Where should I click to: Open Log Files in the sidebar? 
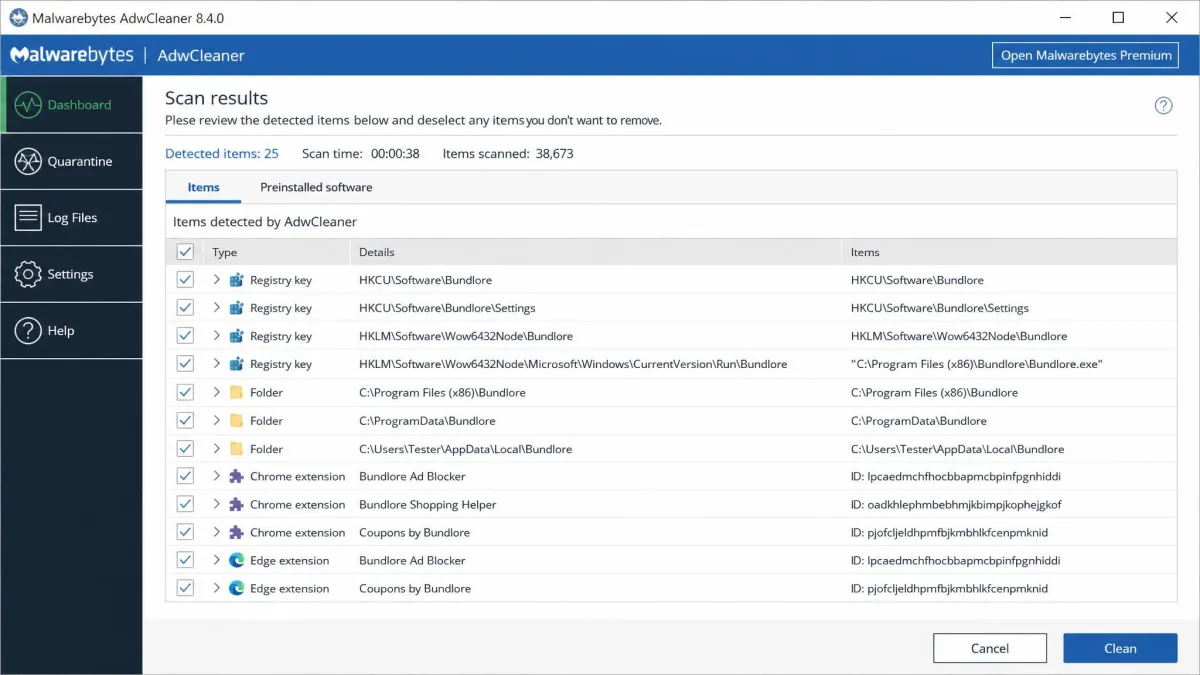[x=72, y=218]
